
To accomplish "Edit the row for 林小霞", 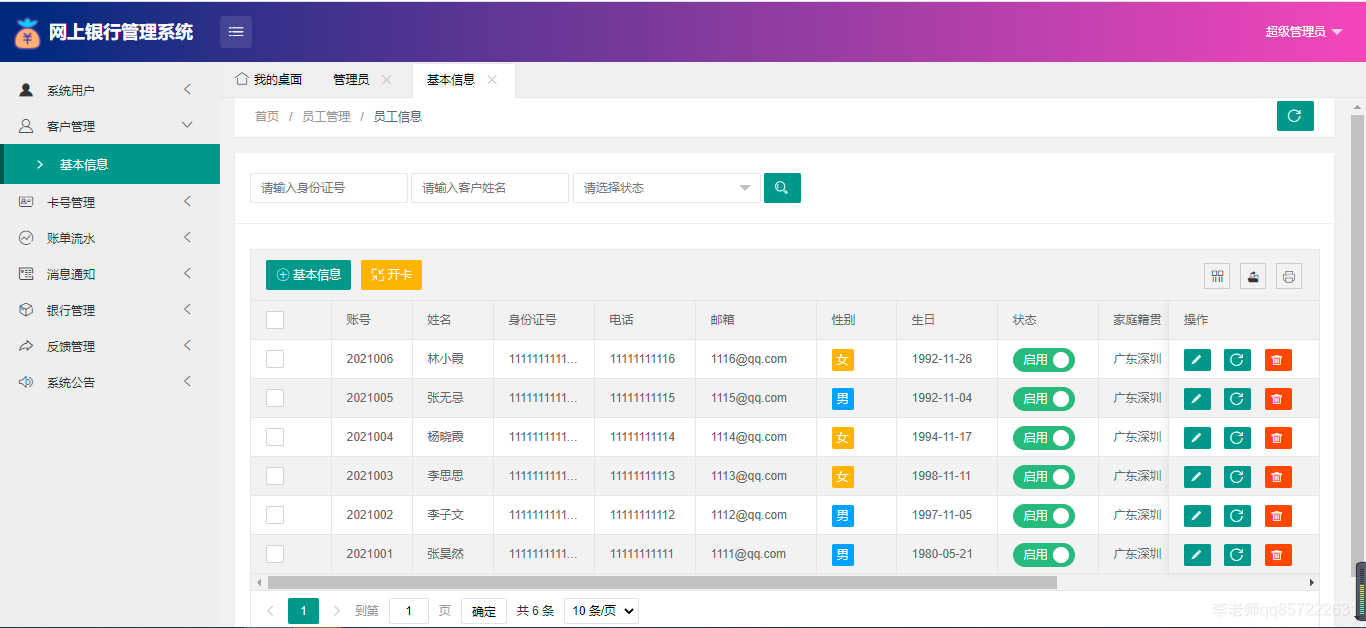I will tap(1197, 360).
